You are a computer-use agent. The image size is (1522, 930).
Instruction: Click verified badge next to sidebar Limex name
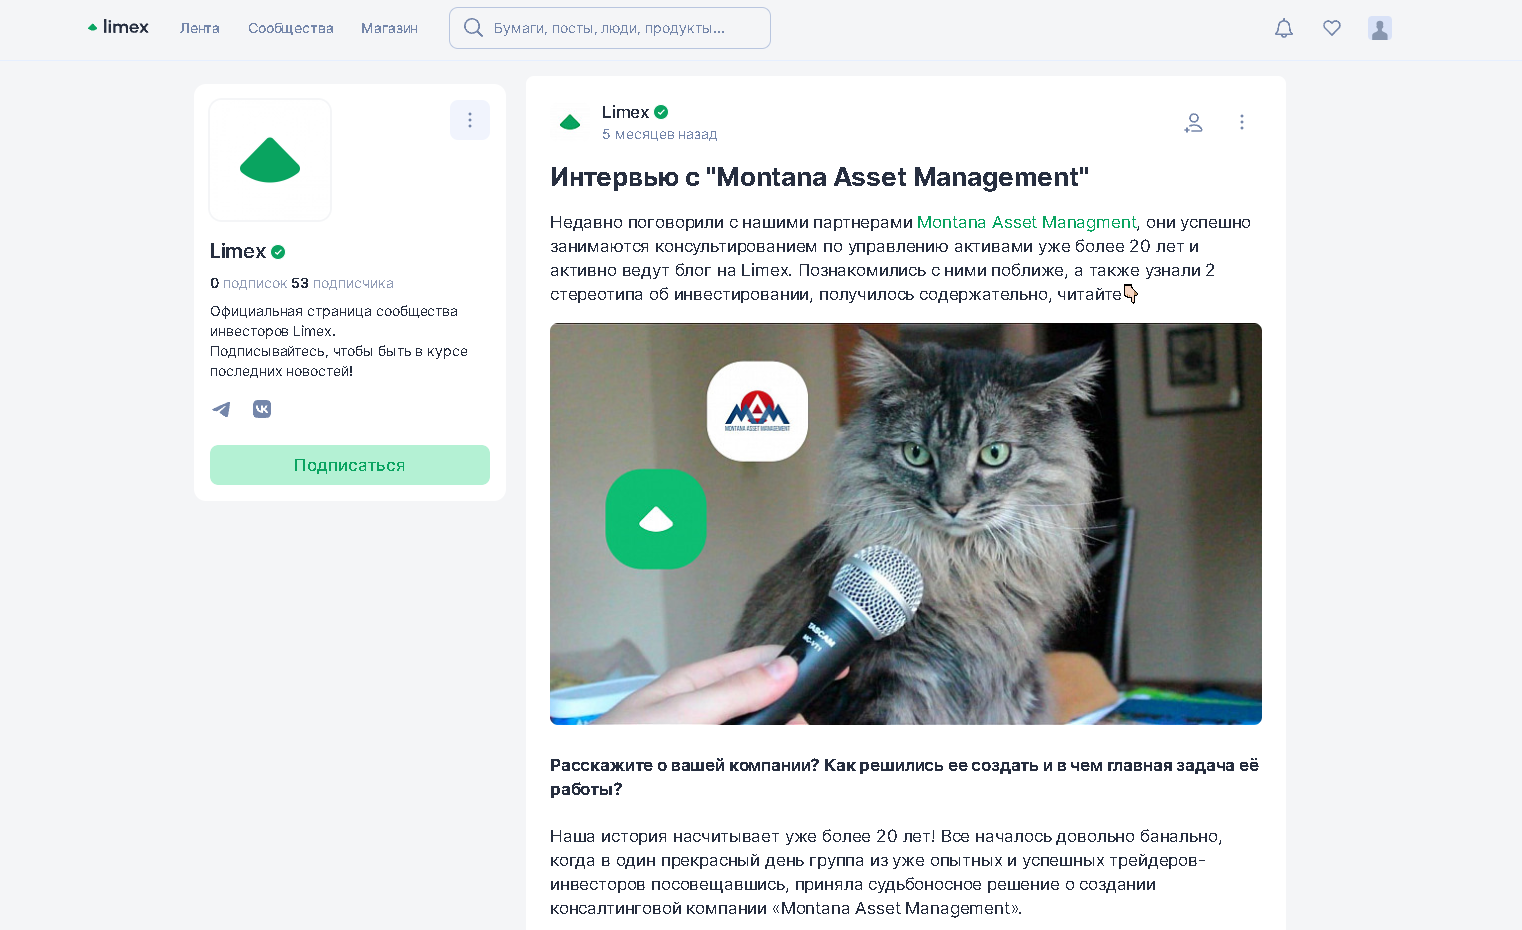pyautogui.click(x=278, y=252)
